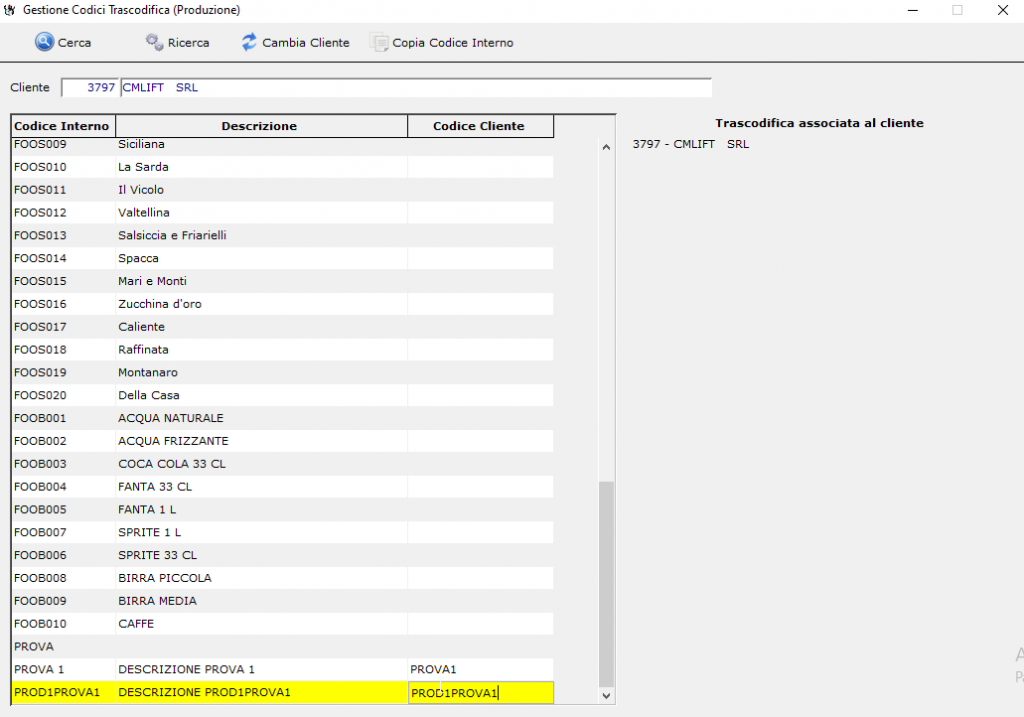The image size is (1024, 717).
Task: Sort by Codice Interno column header
Action: click(x=62, y=126)
